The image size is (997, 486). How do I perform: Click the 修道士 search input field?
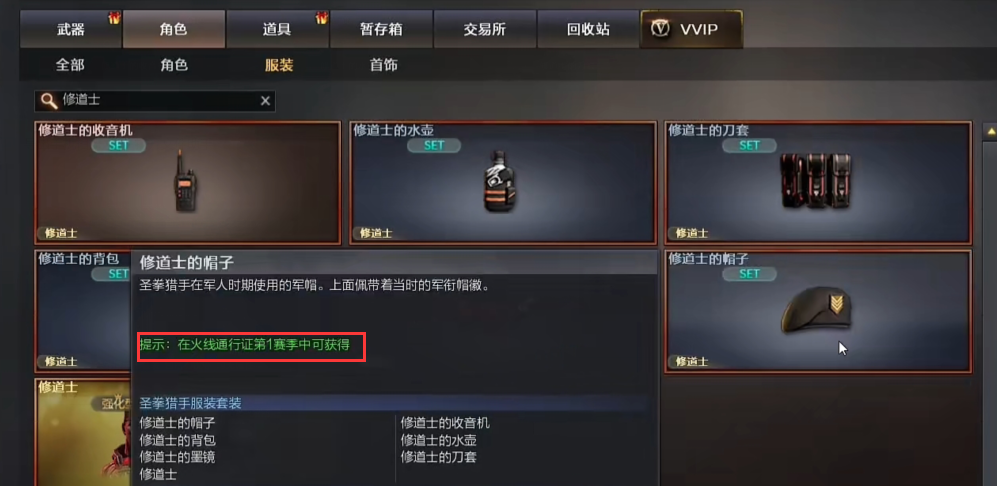(x=155, y=101)
